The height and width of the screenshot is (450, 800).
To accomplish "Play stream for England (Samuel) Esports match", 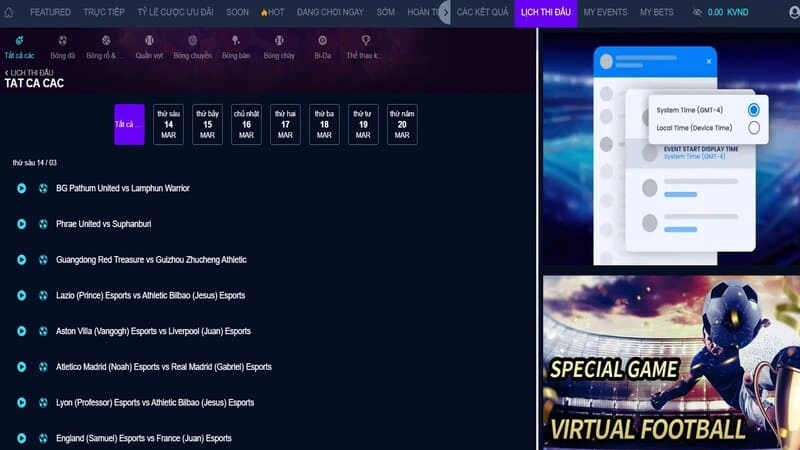I will tap(21, 438).
